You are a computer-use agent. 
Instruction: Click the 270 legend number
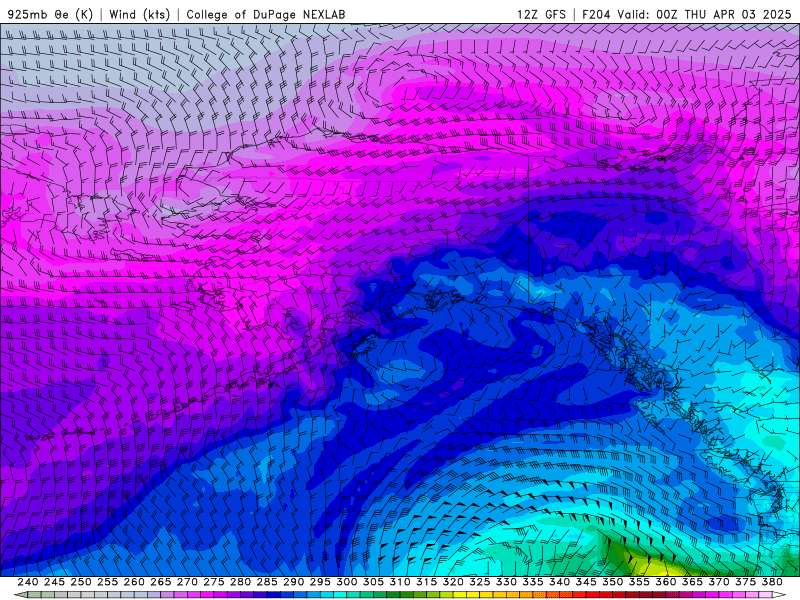click(x=187, y=582)
